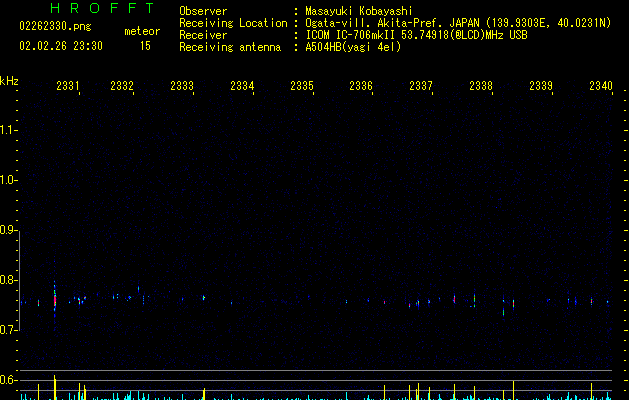
Task: Click the tall yellow intensity spike below the 2338 echoes
Action: [513, 390]
